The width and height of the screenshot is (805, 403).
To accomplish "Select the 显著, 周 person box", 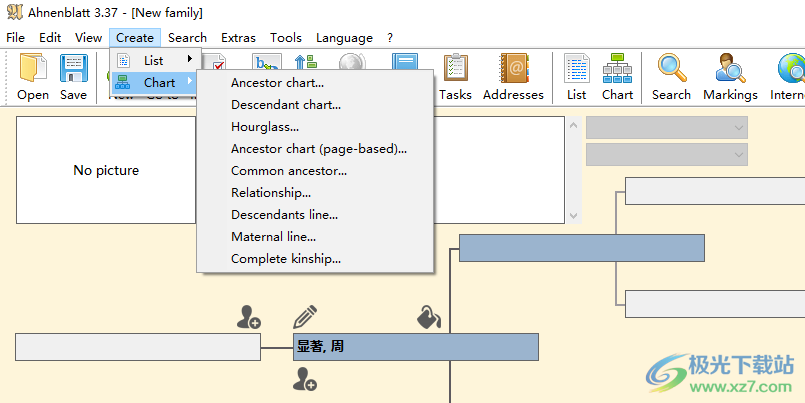I will pos(415,347).
